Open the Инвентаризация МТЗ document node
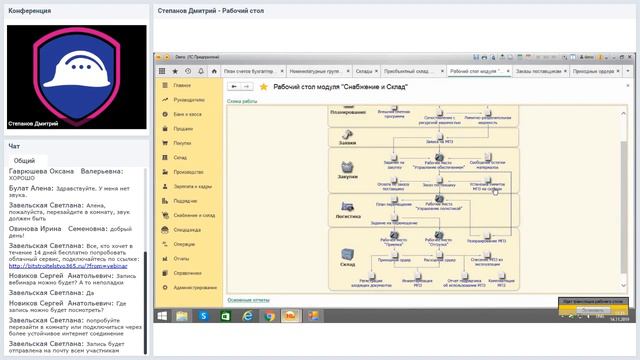Screen dimensions: 640x360 [417, 280]
